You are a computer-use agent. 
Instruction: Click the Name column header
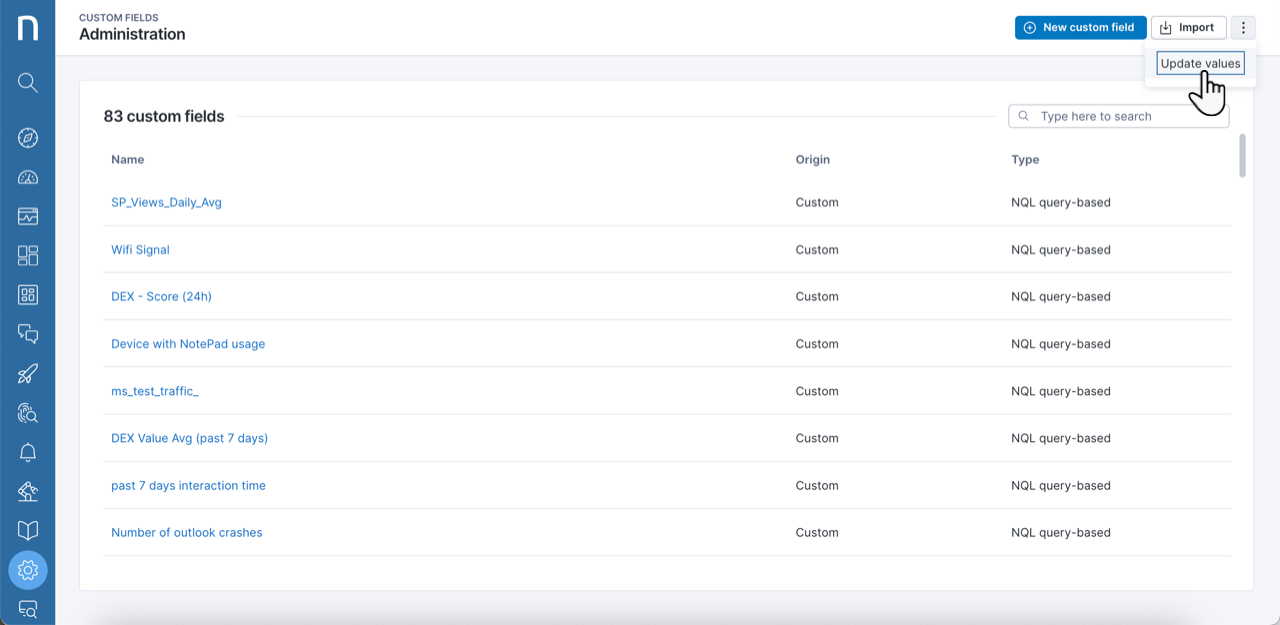[128, 160]
